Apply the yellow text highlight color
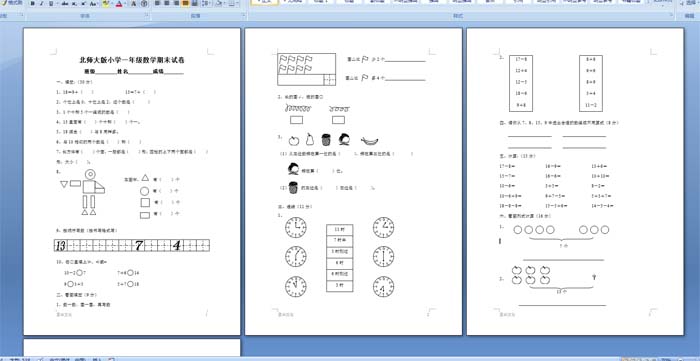This screenshot has width=700, height=361. tap(106, 4)
